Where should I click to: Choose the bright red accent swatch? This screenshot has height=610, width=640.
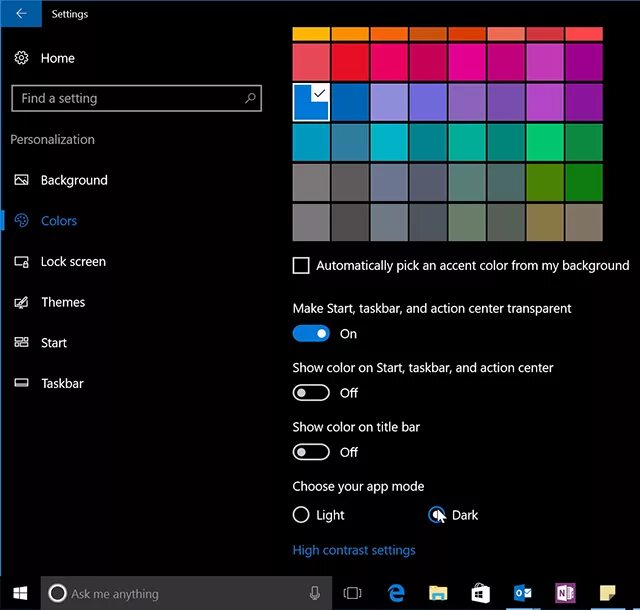pyautogui.click(x=350, y=62)
